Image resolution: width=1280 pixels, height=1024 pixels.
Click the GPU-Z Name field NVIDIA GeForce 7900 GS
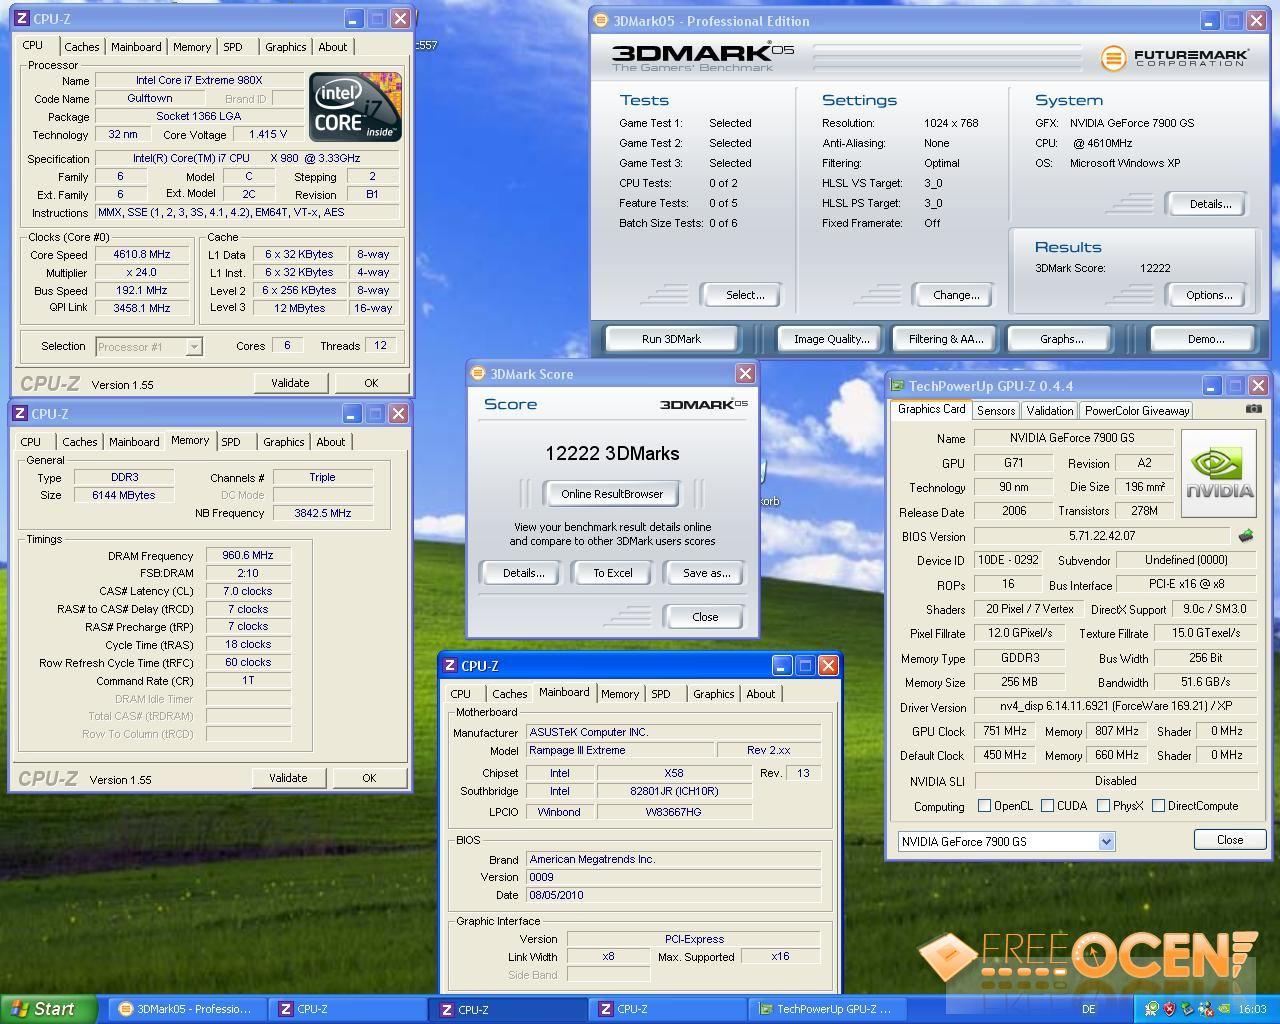(1073, 438)
